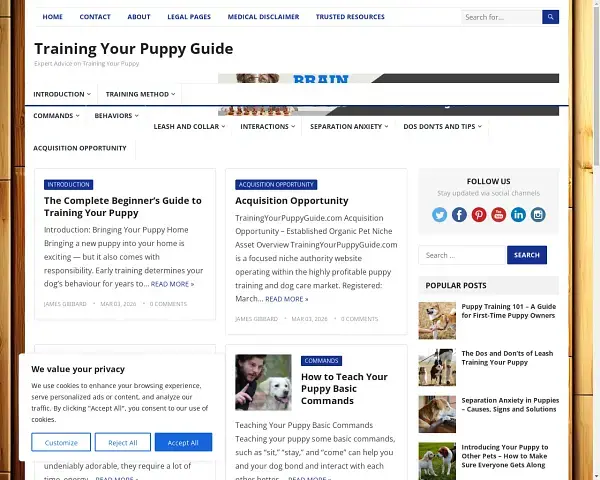Viewport: 600px width, 480px height.
Task: Open the Instagram icon
Action: tap(538, 215)
